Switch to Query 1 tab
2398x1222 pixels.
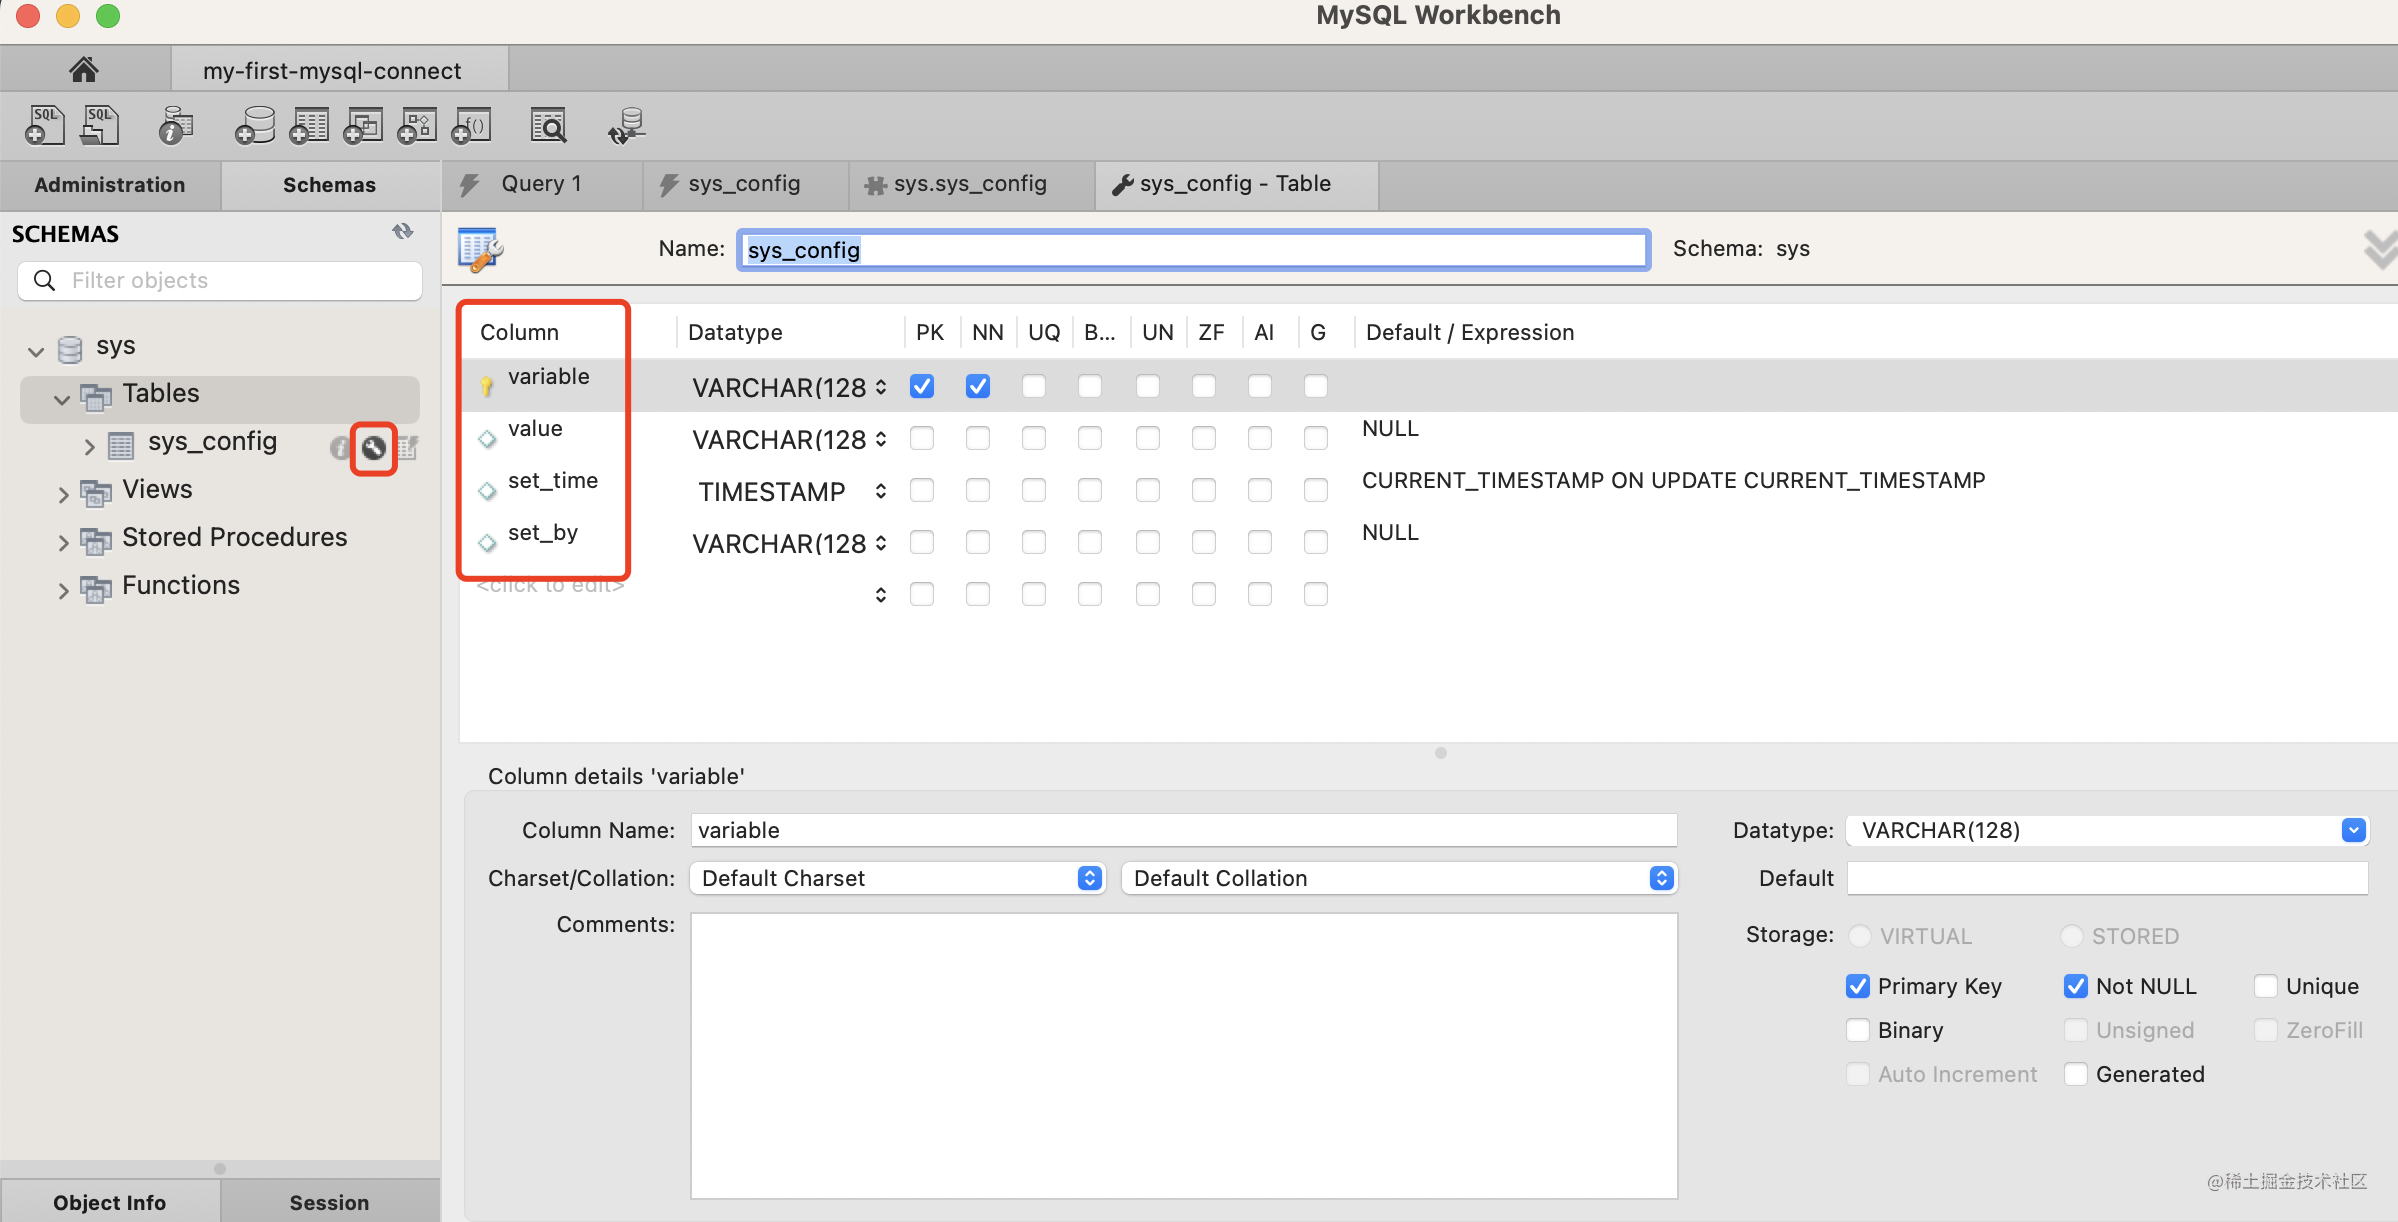tap(541, 184)
